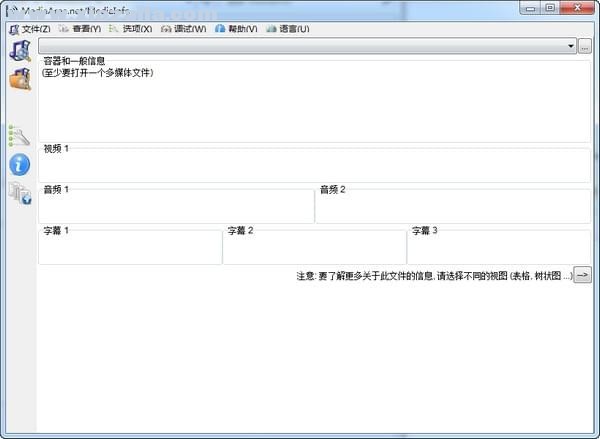The width and height of the screenshot is (600, 439).
Task: Click the 视频 1 group label
Action: [56, 149]
